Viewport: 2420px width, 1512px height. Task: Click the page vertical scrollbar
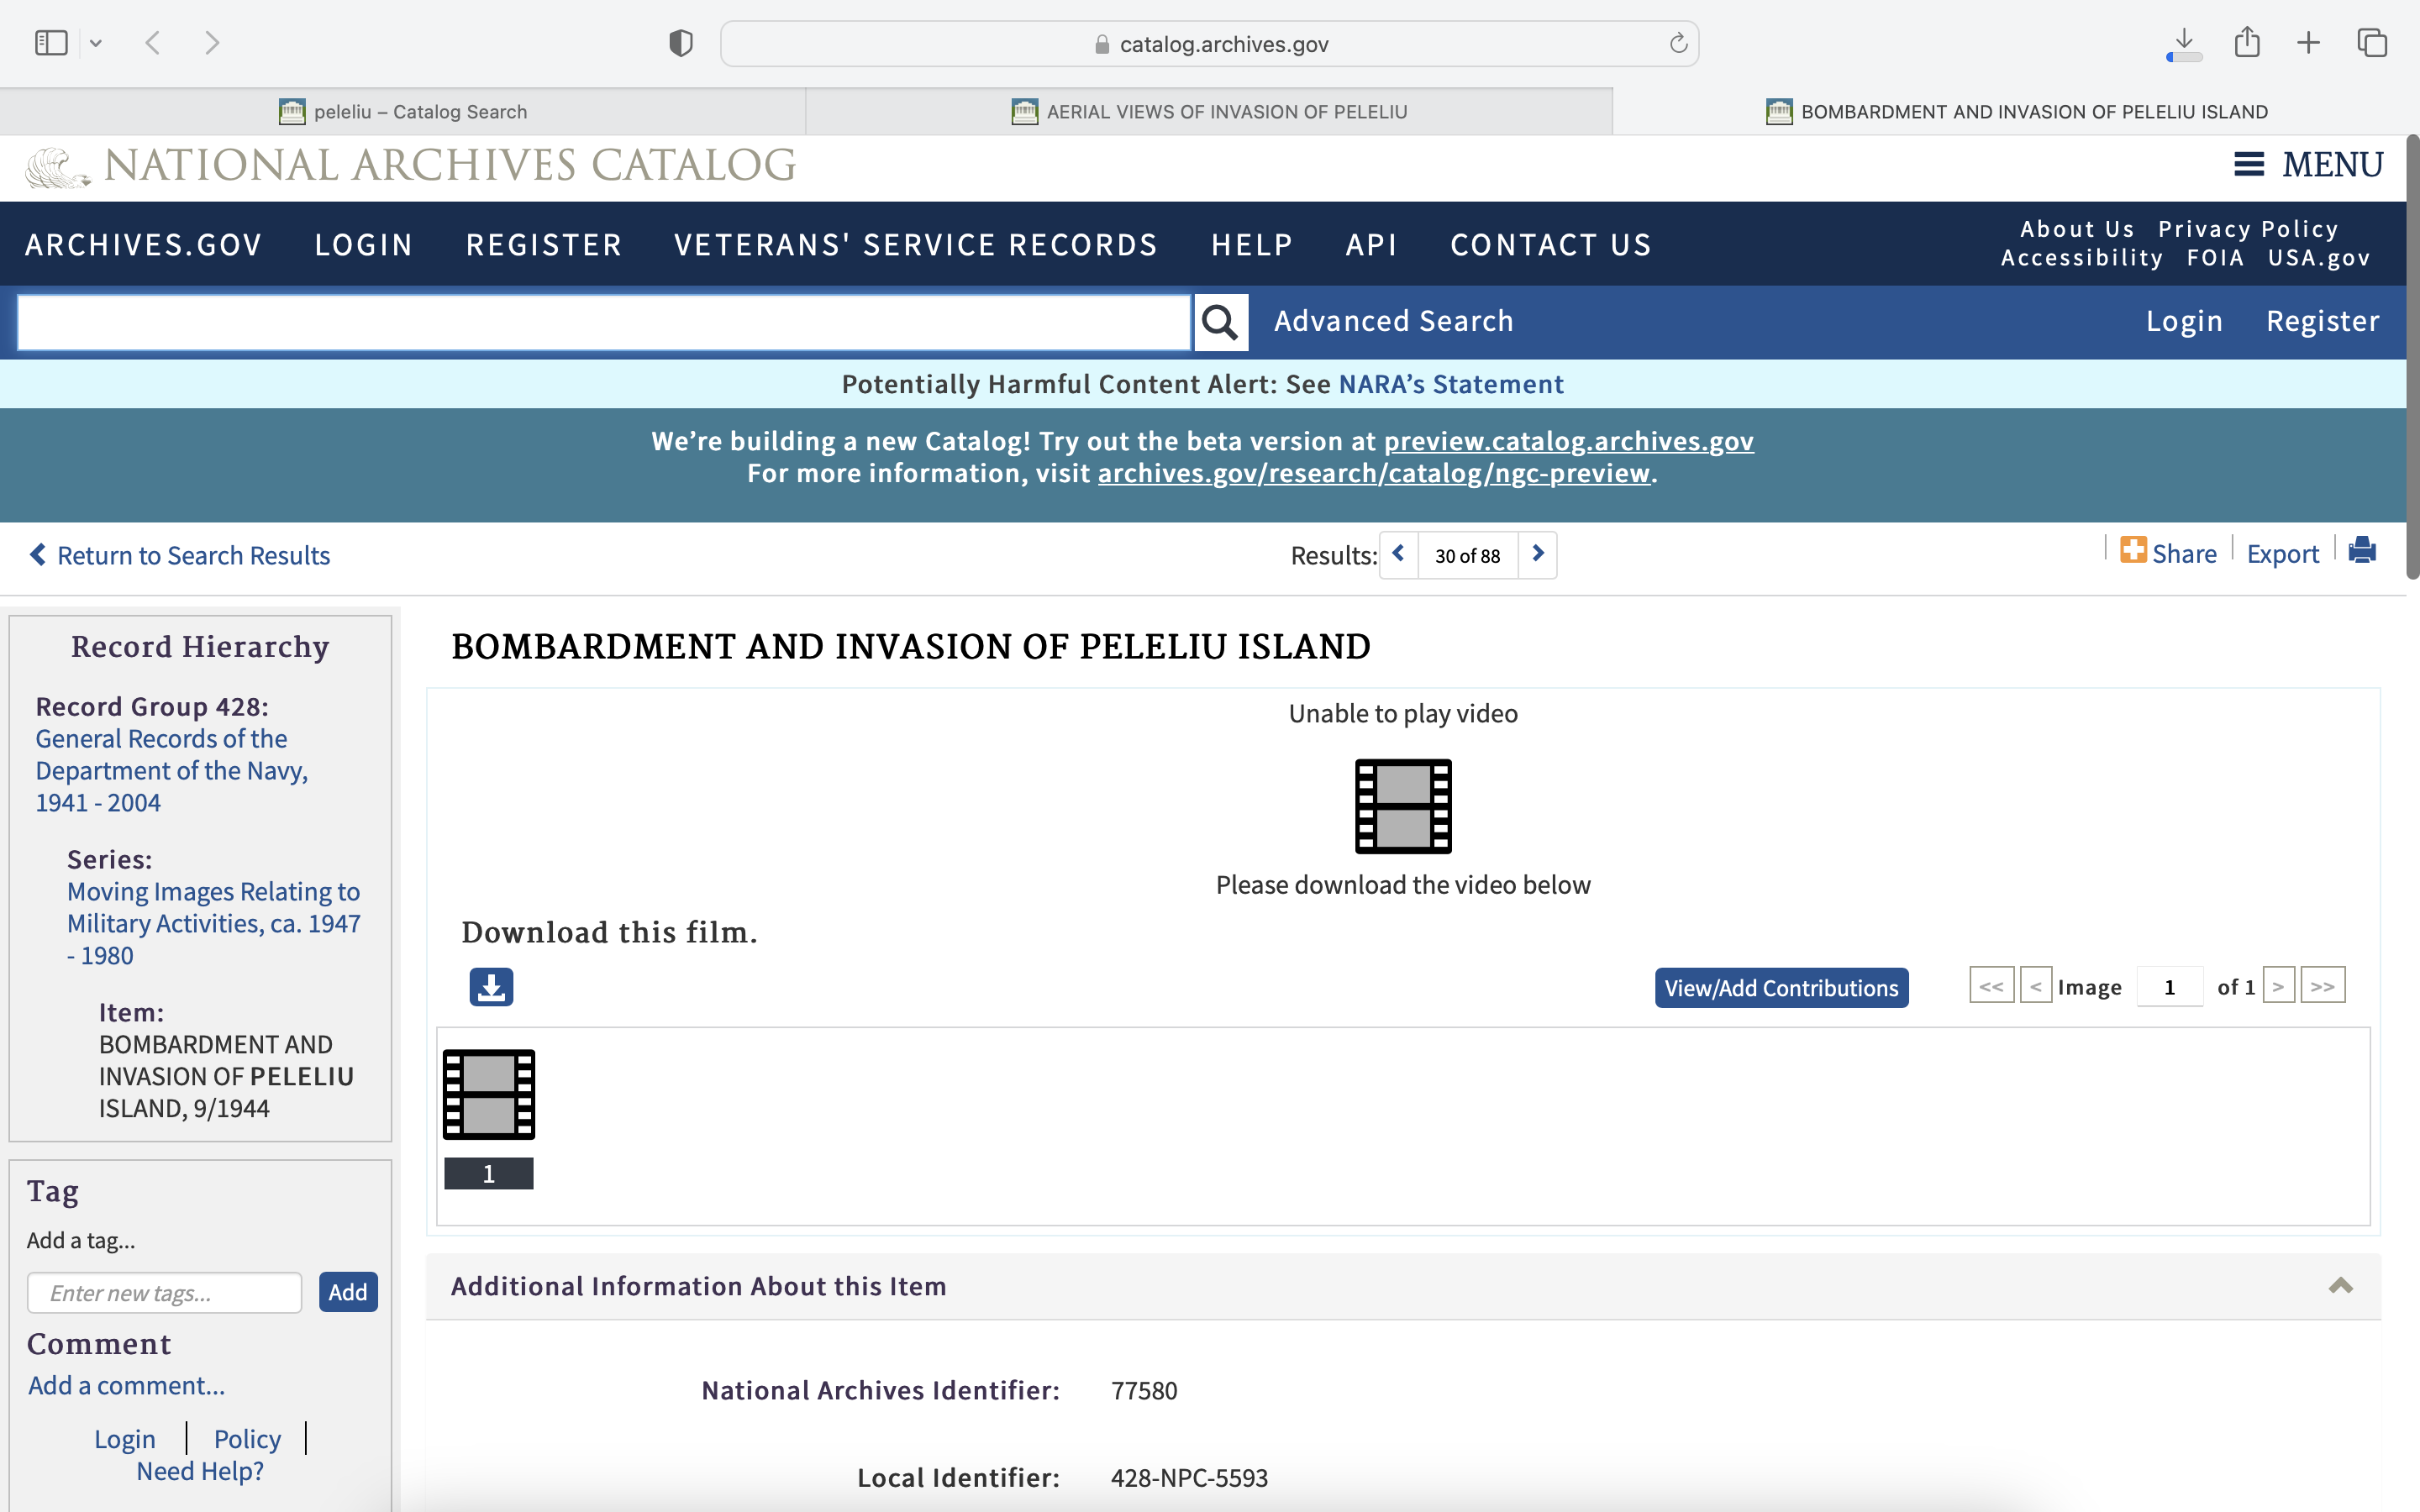[x=2412, y=356]
